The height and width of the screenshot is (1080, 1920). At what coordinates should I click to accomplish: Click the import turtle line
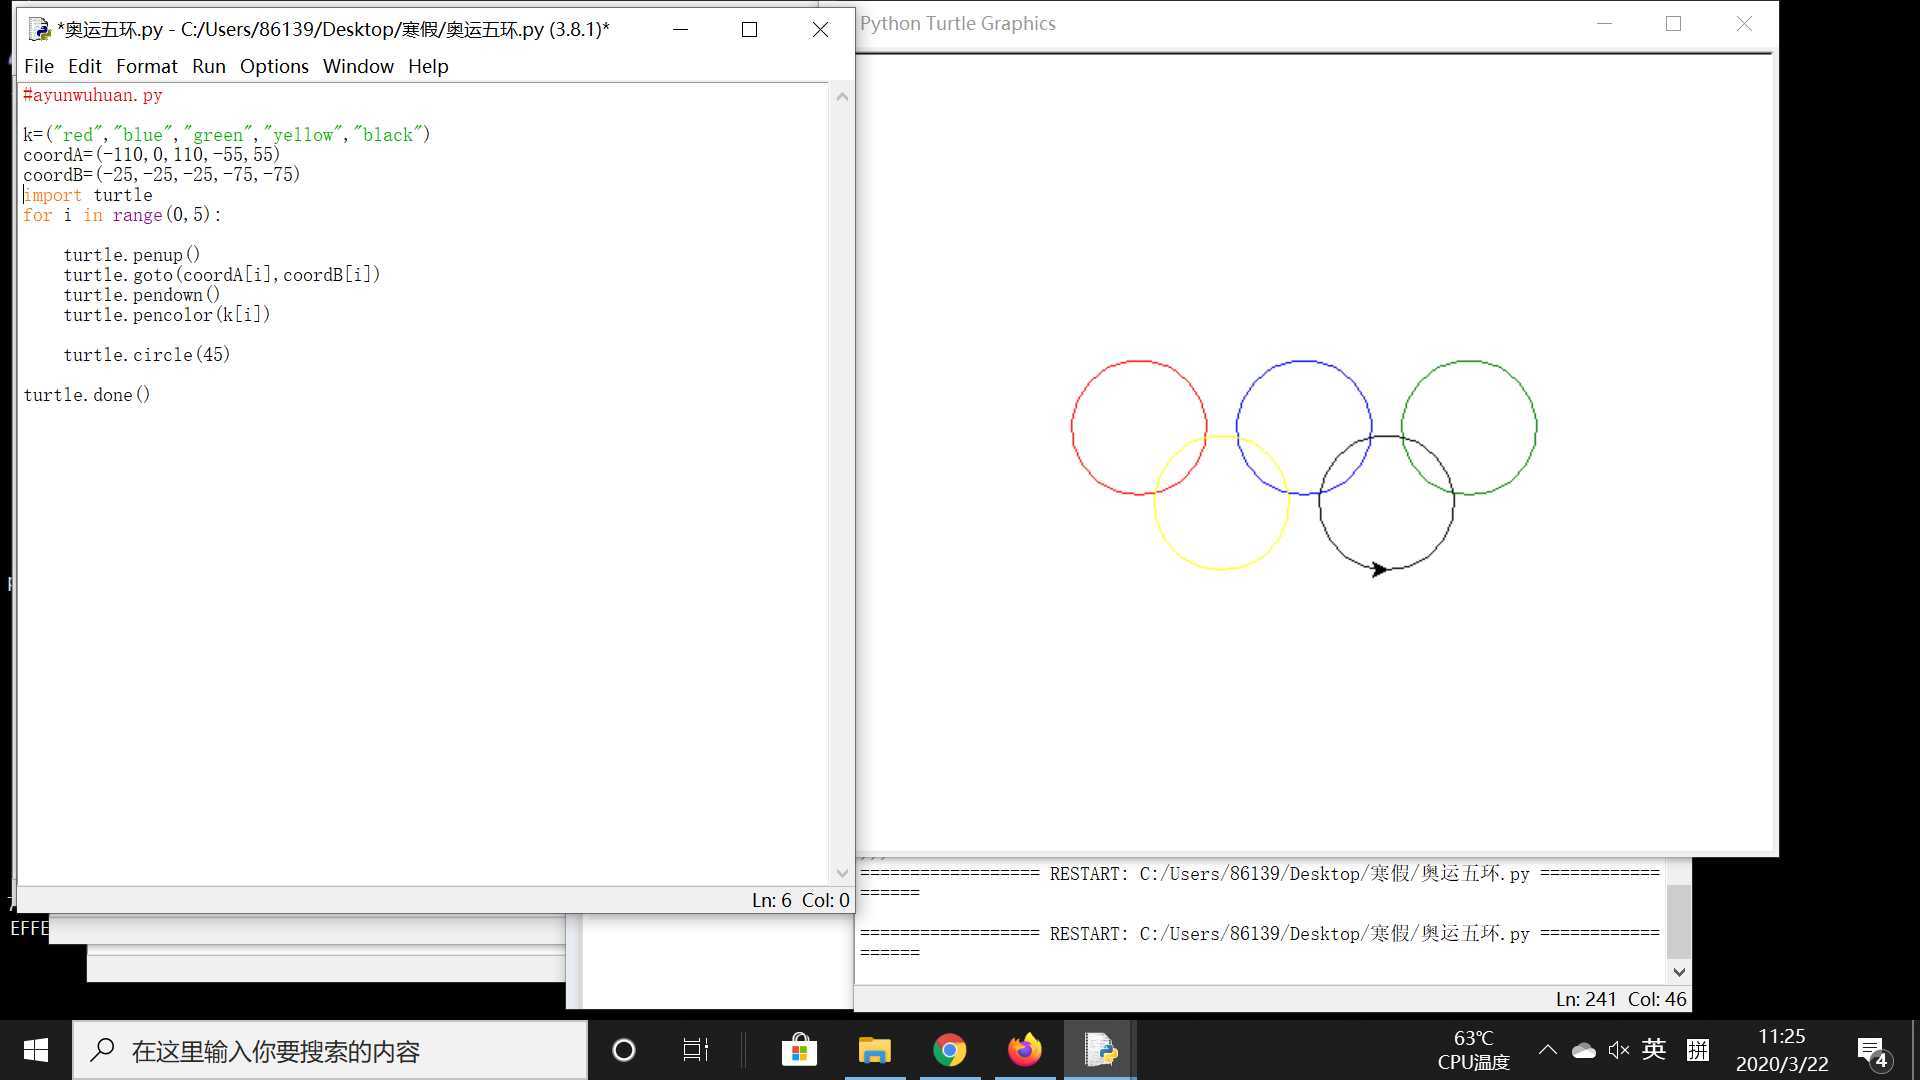coord(88,195)
